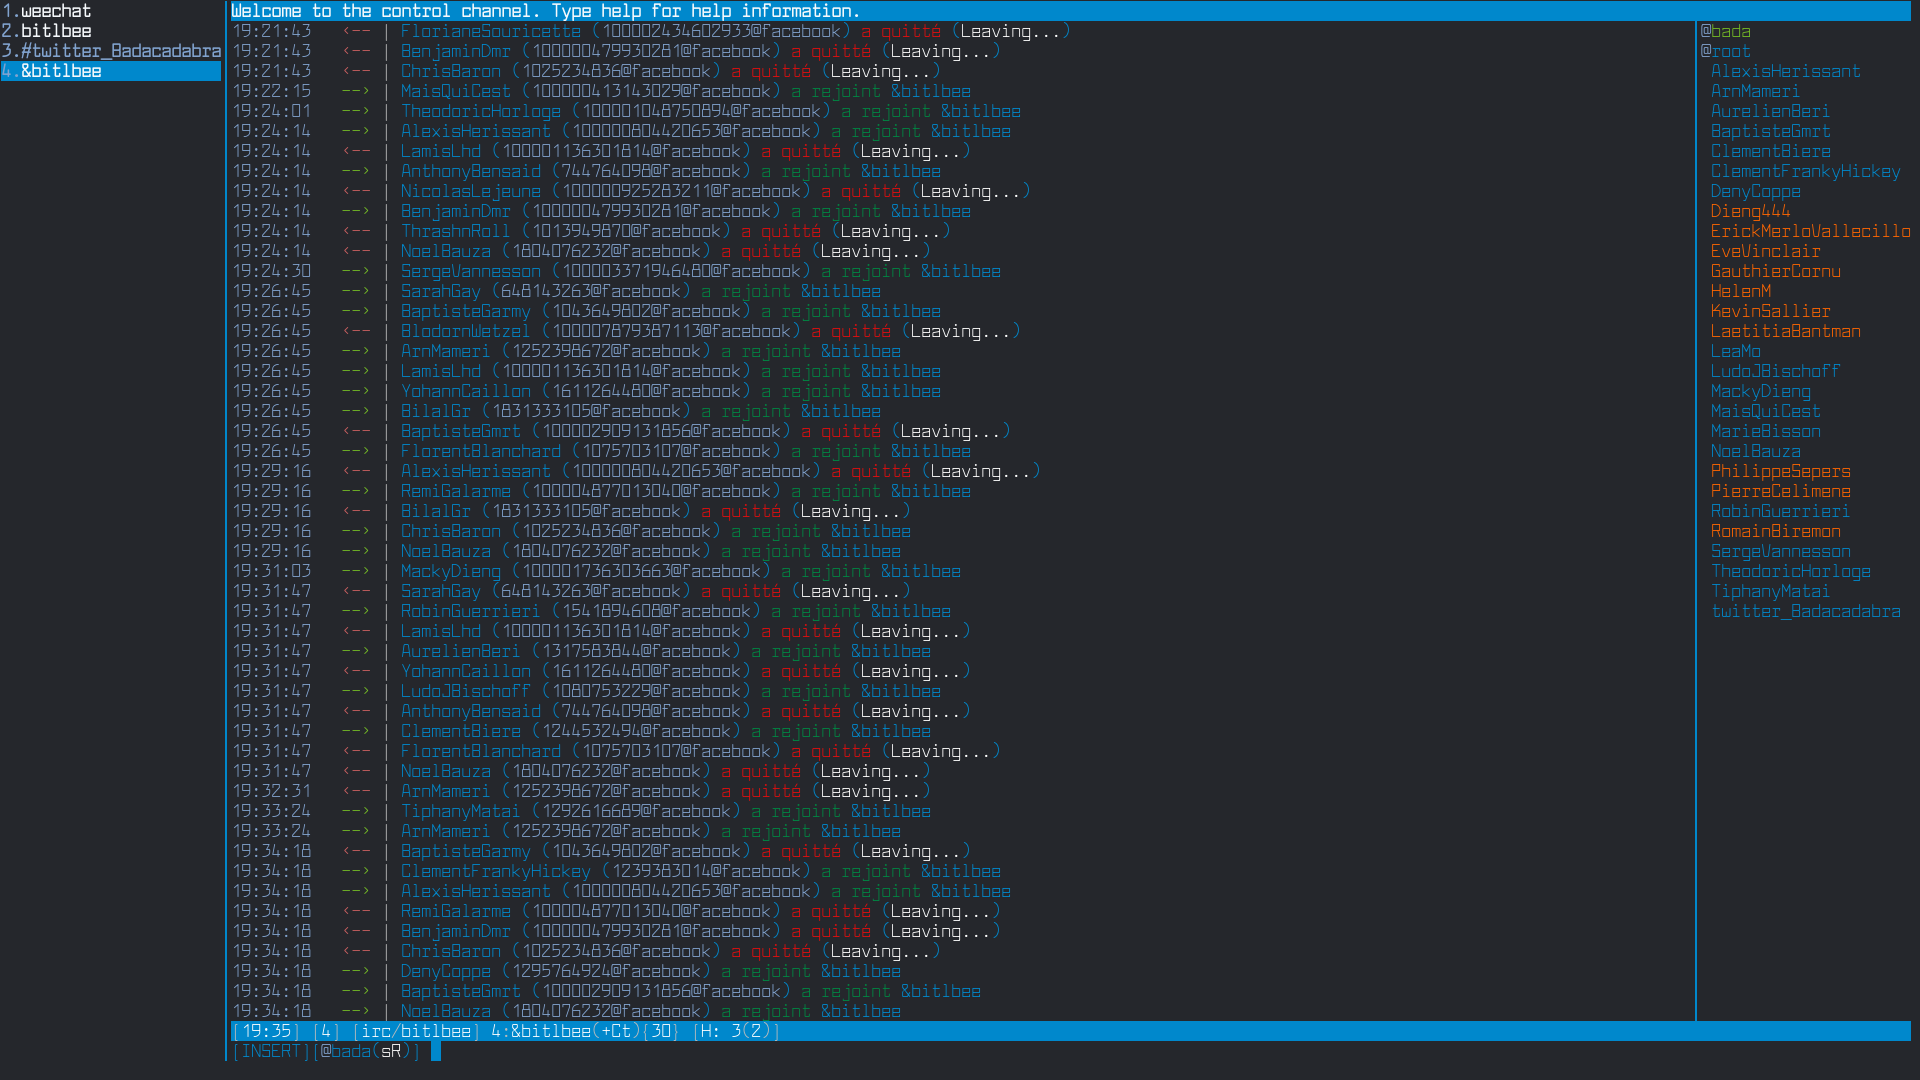Click PhilippeSepers nick in nicklist
This screenshot has height=1080, width=1920.
point(1780,471)
